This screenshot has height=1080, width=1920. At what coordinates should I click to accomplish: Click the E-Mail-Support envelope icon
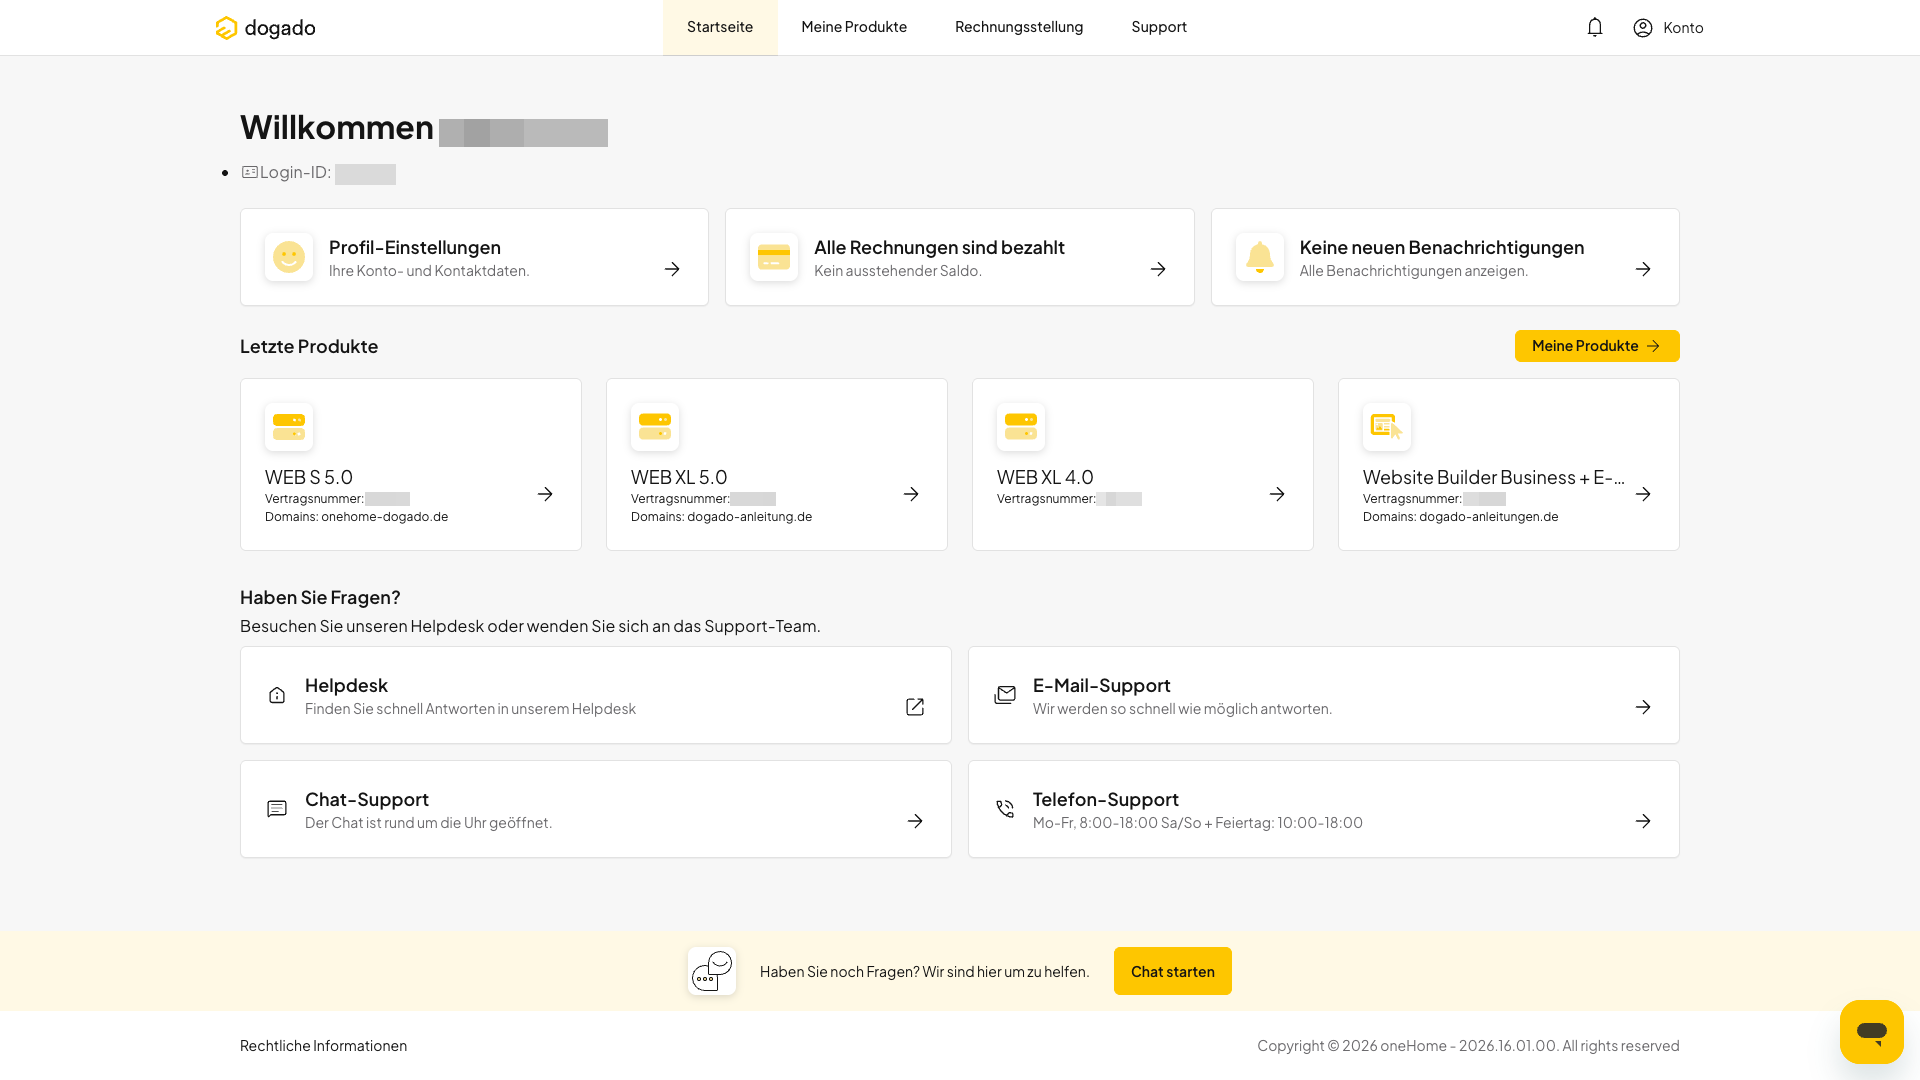1005,695
